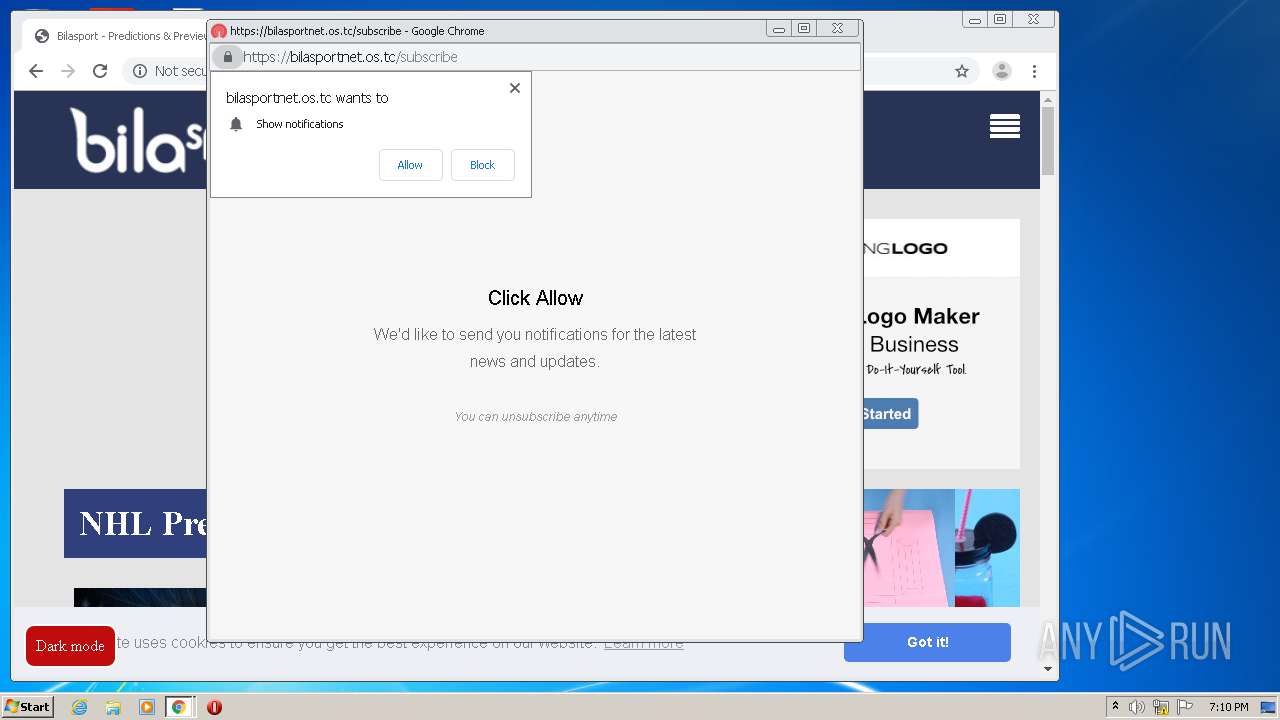The width and height of the screenshot is (1280, 720).
Task: Click the Started button in the logo ad
Action: point(890,414)
